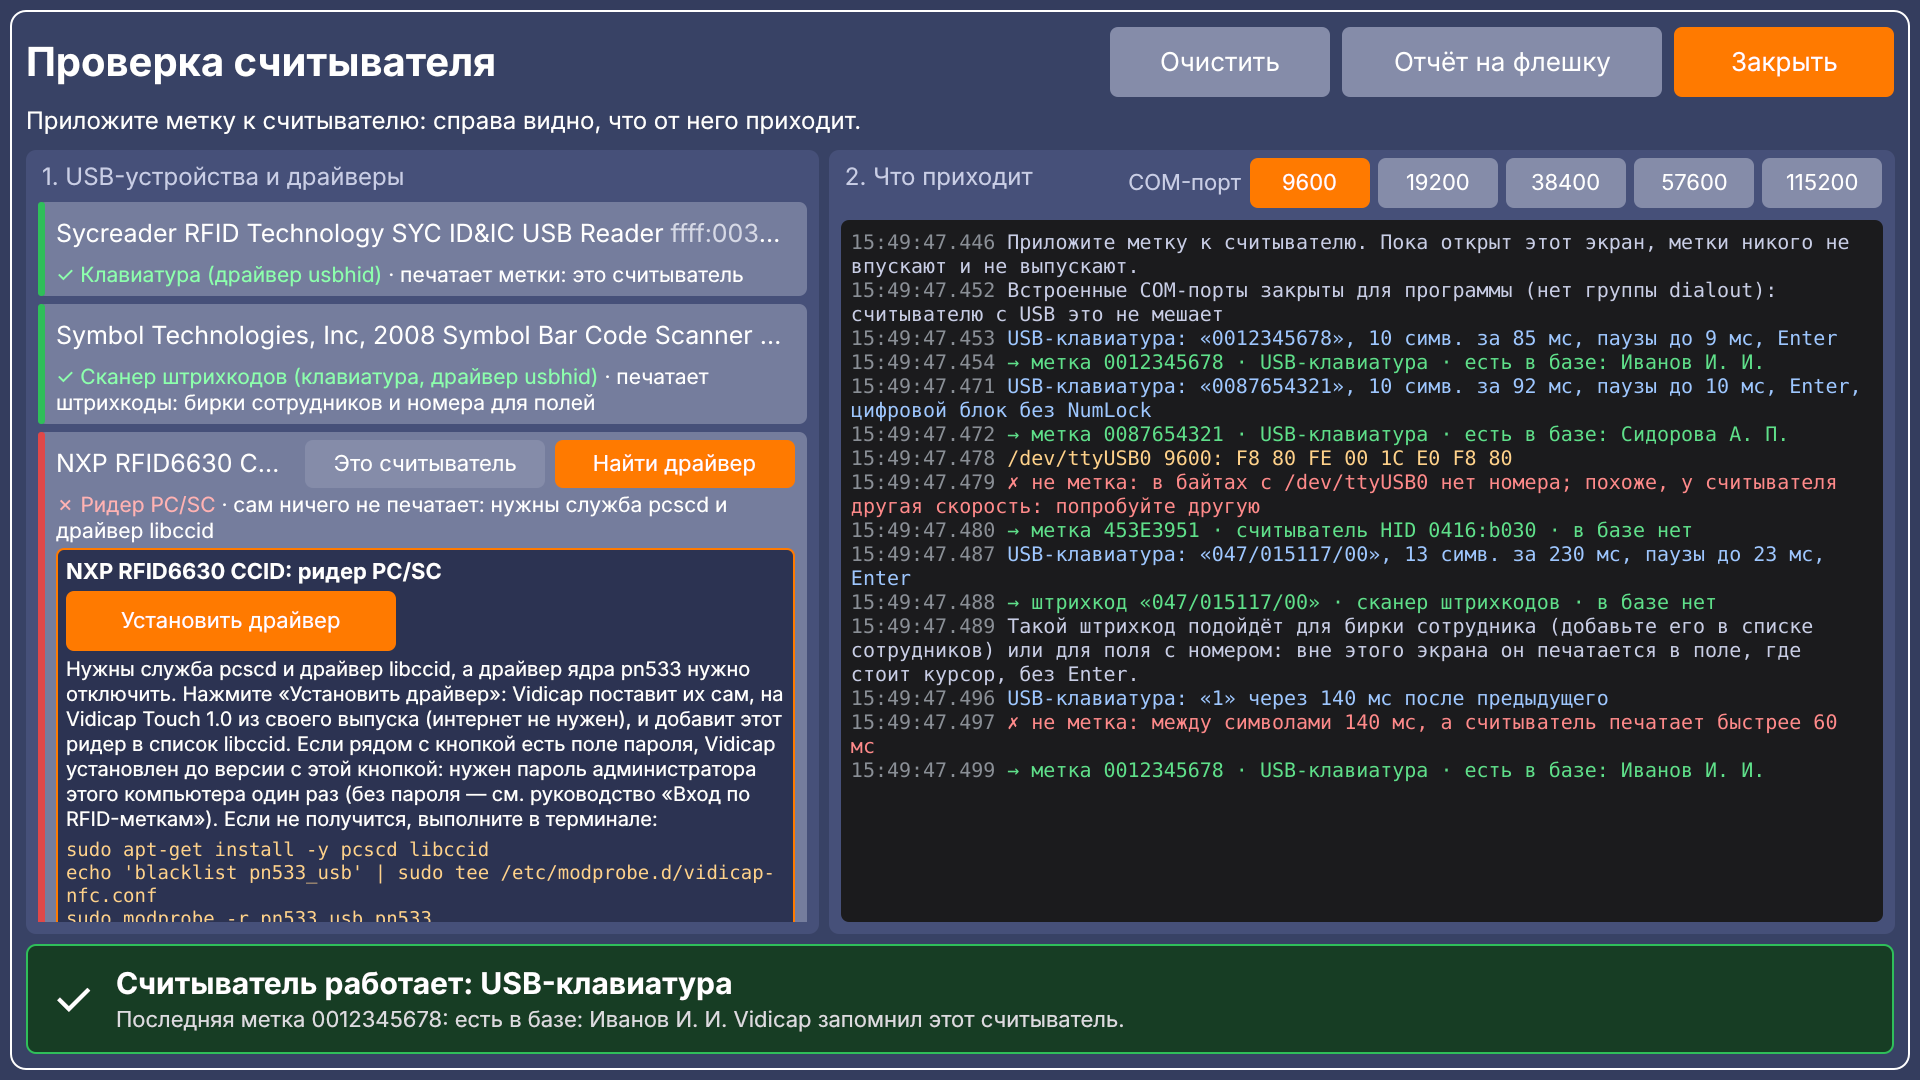Viewport: 1920px width, 1080px height.
Task: Click the «echo 'blacklist pn533_usb'» command line
Action: tap(420, 884)
